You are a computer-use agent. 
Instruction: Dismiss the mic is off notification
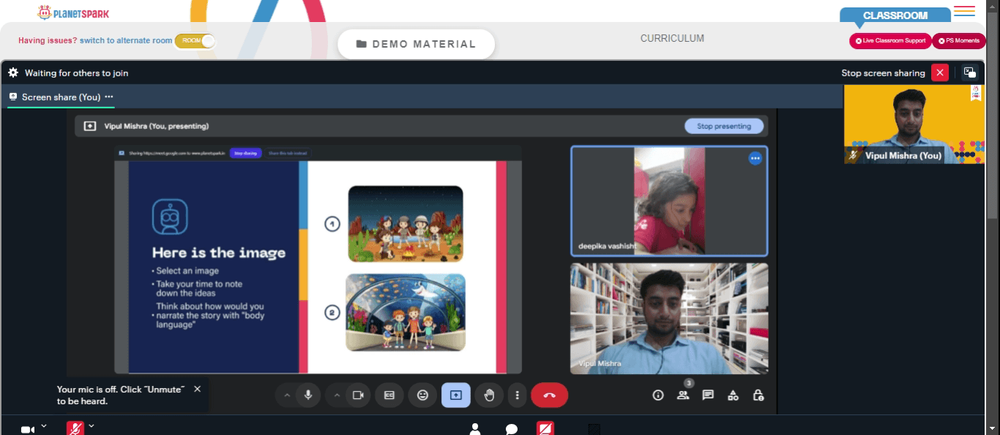coord(197,389)
